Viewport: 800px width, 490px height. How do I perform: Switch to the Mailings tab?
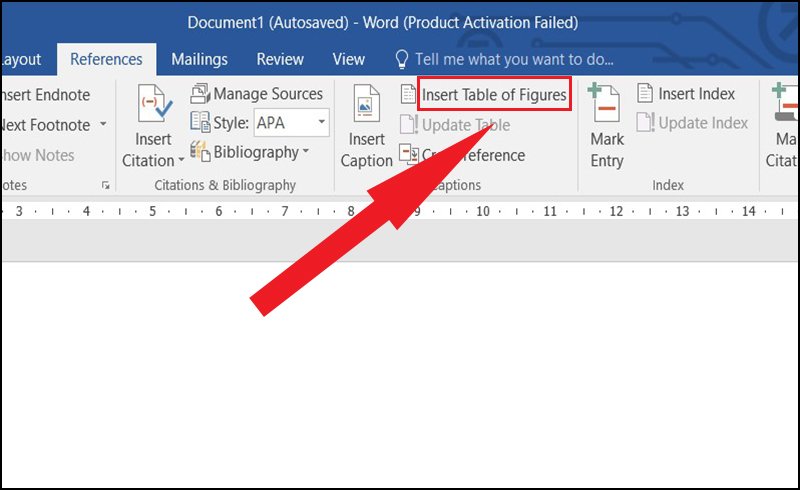click(x=199, y=59)
